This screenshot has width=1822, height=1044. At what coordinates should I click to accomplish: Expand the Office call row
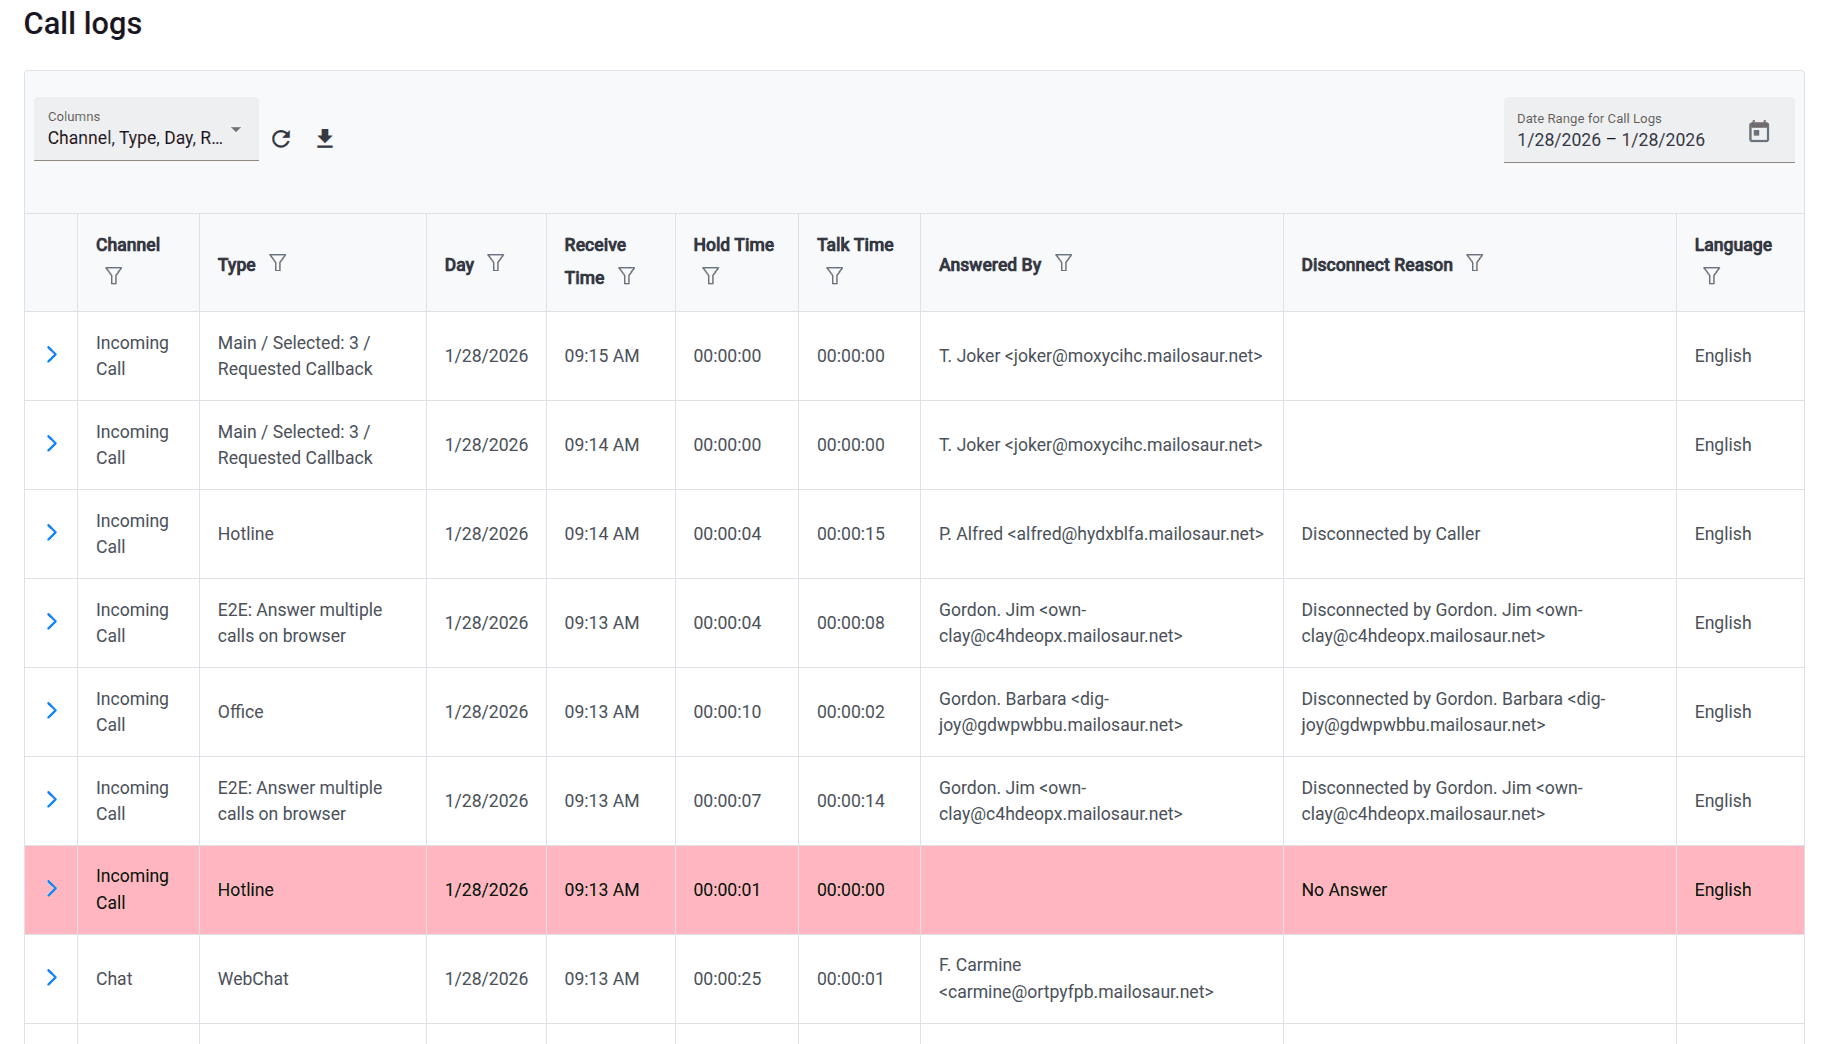pos(52,711)
